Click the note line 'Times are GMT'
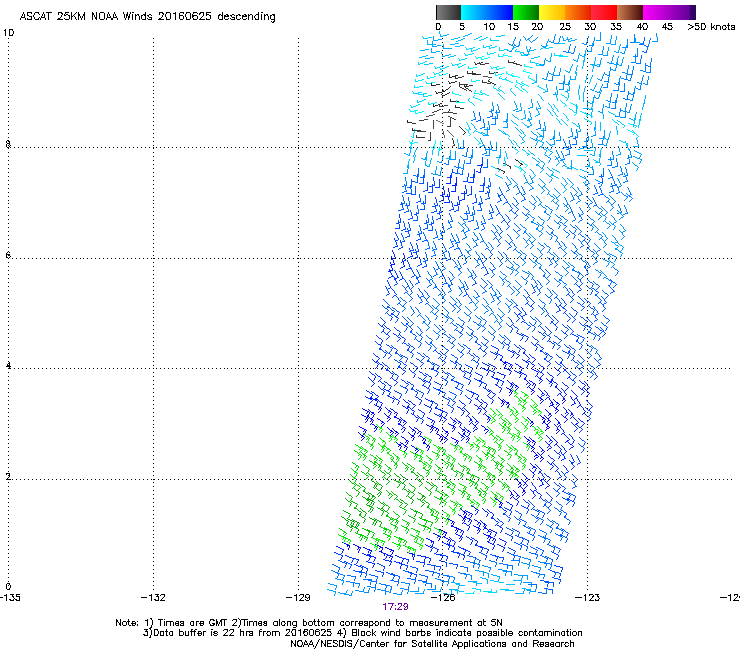 click(193, 623)
